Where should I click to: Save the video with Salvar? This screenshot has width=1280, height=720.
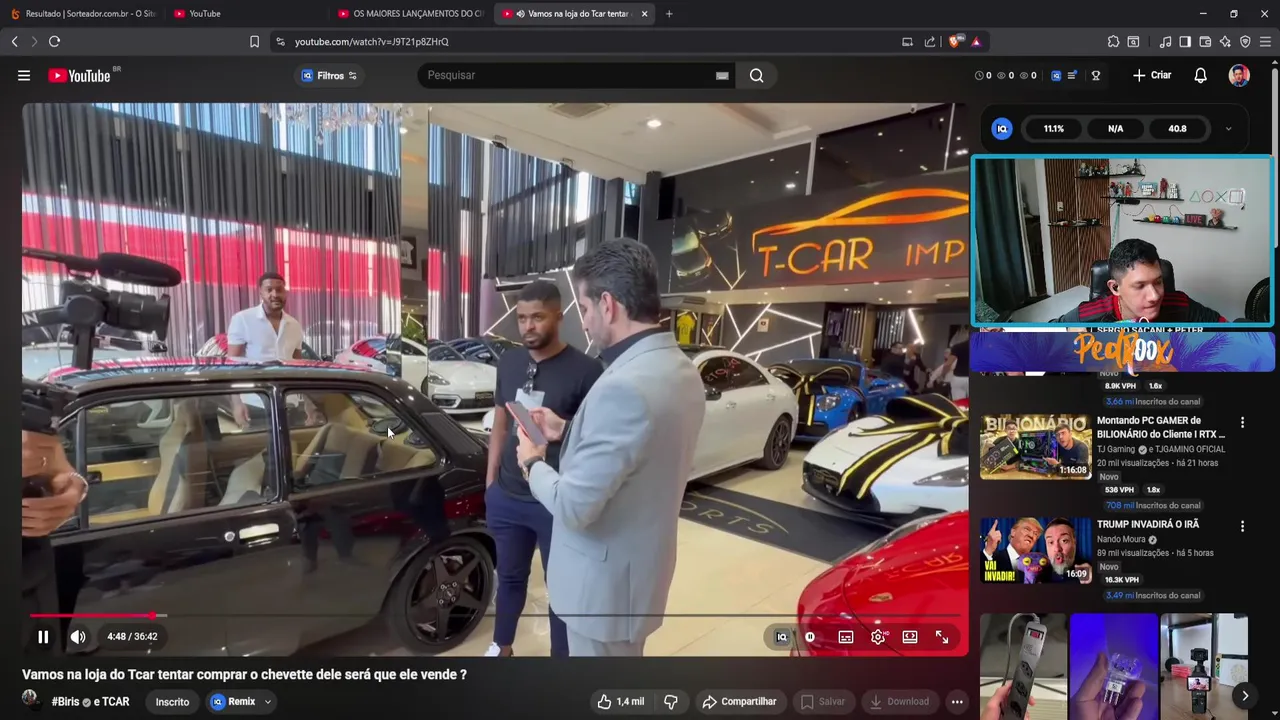(823, 702)
